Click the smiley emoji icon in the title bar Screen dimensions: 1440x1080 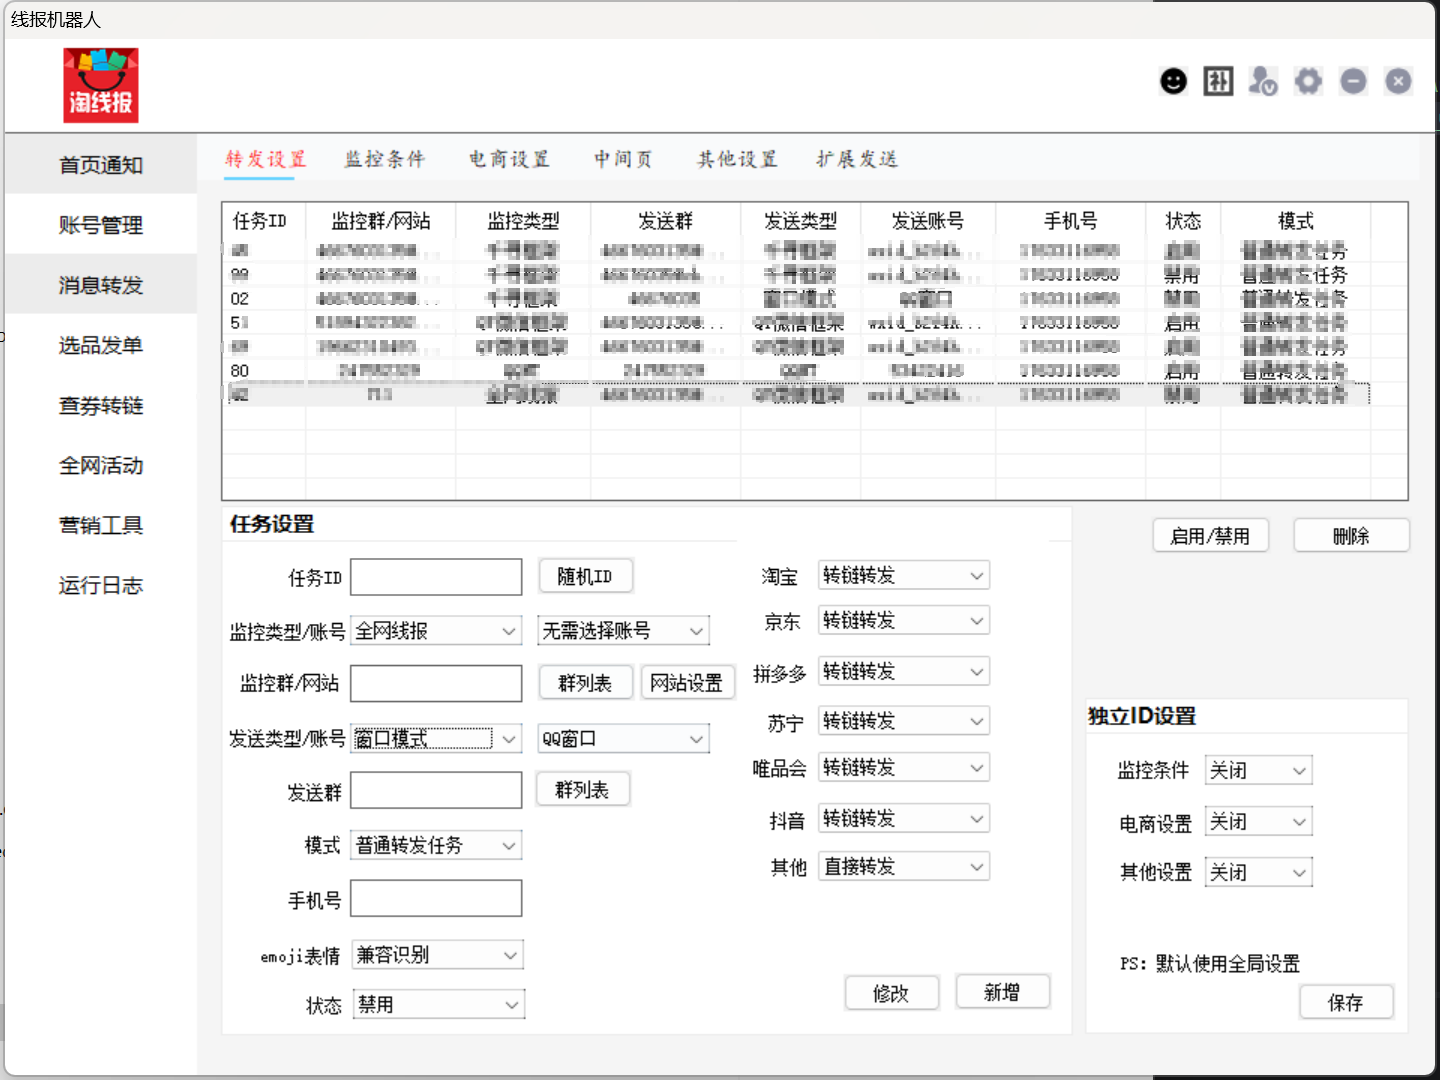(x=1173, y=81)
